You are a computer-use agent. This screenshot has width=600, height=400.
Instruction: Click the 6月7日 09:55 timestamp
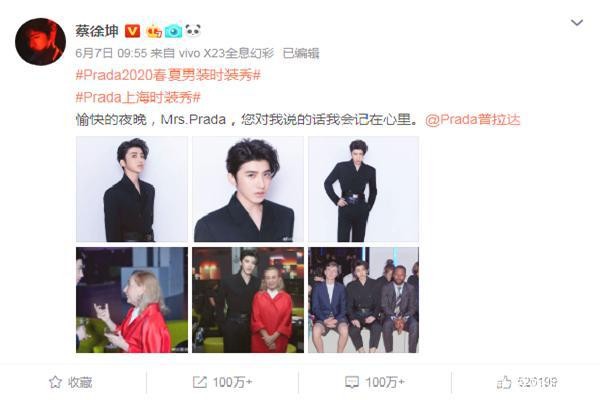(x=111, y=53)
